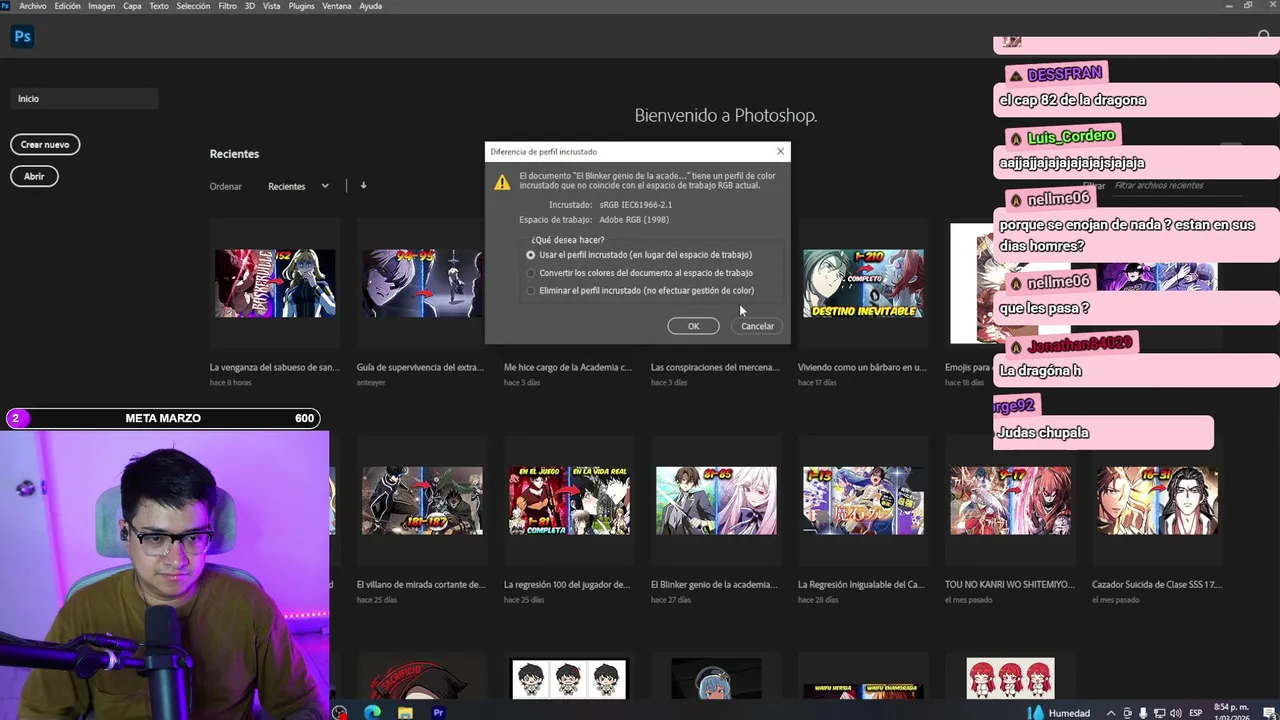Open the Edición menu
This screenshot has height=720, width=1280.
point(67,6)
